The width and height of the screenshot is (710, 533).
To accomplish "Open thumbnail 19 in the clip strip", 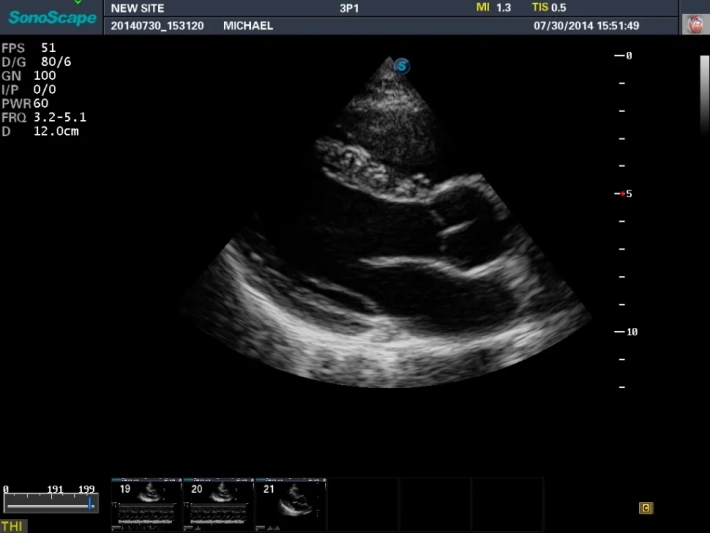I will click(x=146, y=502).
